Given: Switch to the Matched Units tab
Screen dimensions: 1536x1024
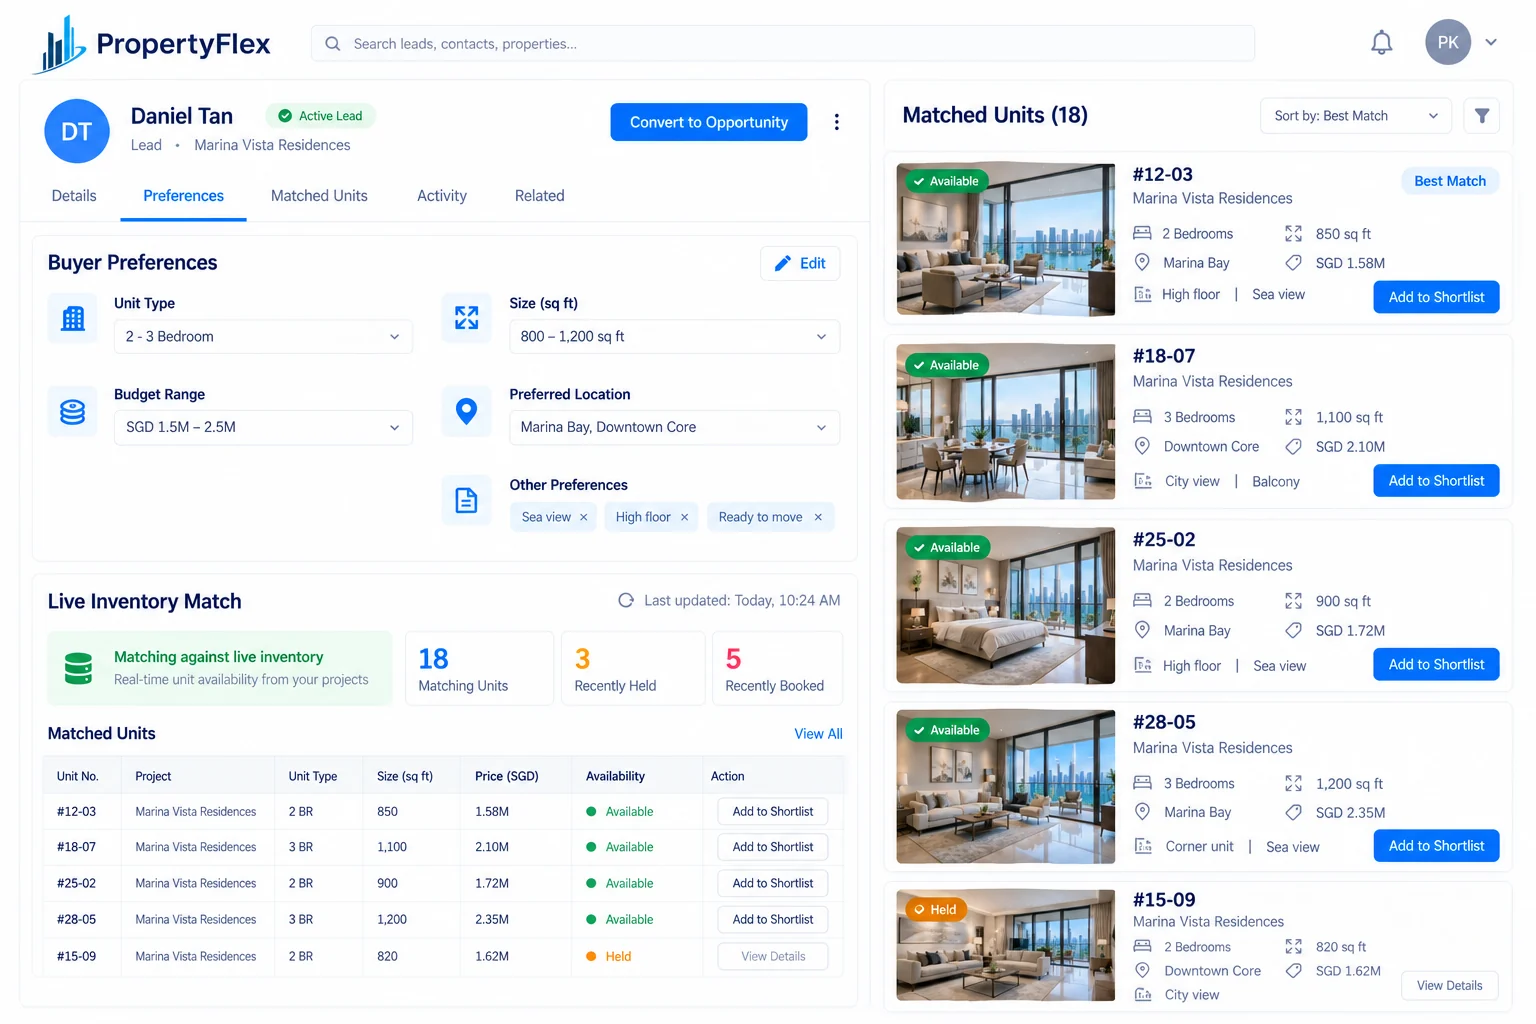Looking at the screenshot, I should 319,196.
